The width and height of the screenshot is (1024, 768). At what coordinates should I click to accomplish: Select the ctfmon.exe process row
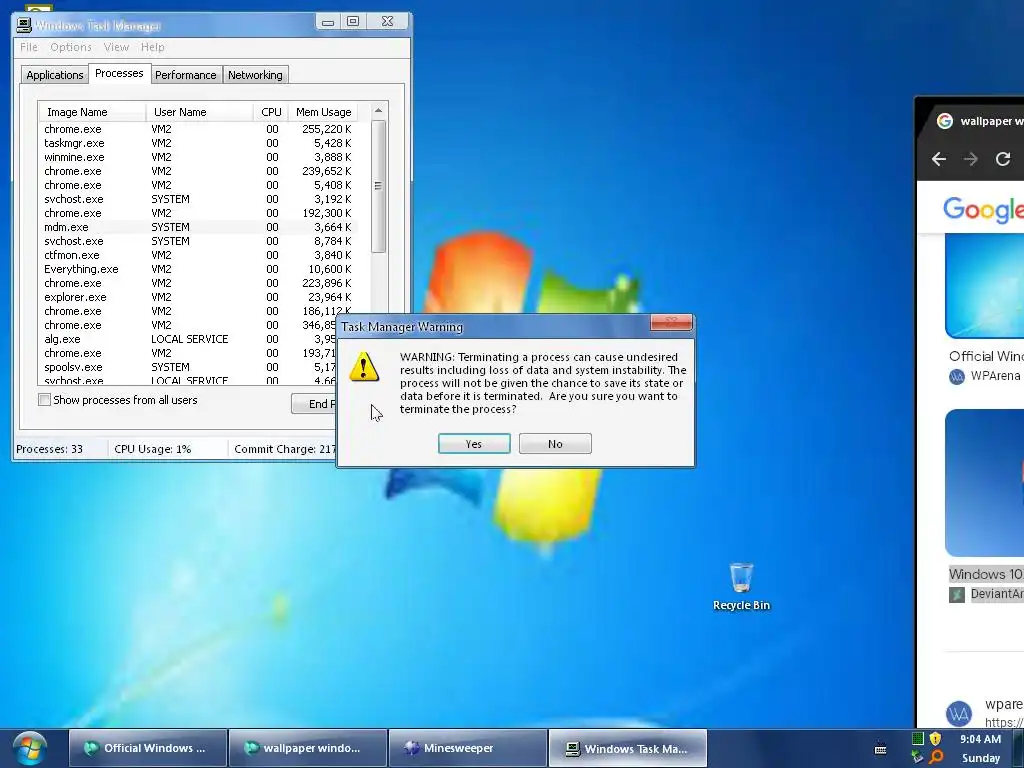198,255
